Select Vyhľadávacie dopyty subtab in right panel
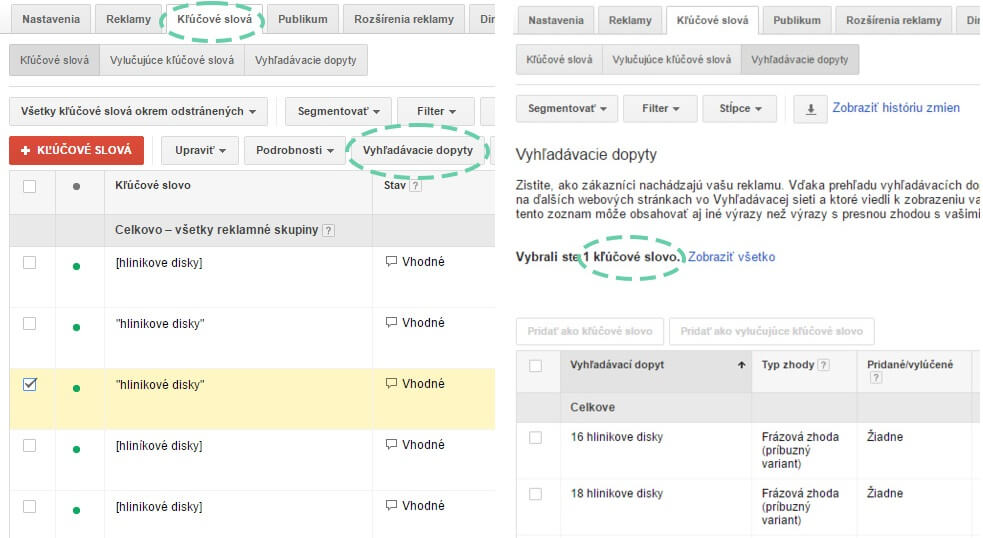The height and width of the screenshot is (538, 983). coord(799,60)
